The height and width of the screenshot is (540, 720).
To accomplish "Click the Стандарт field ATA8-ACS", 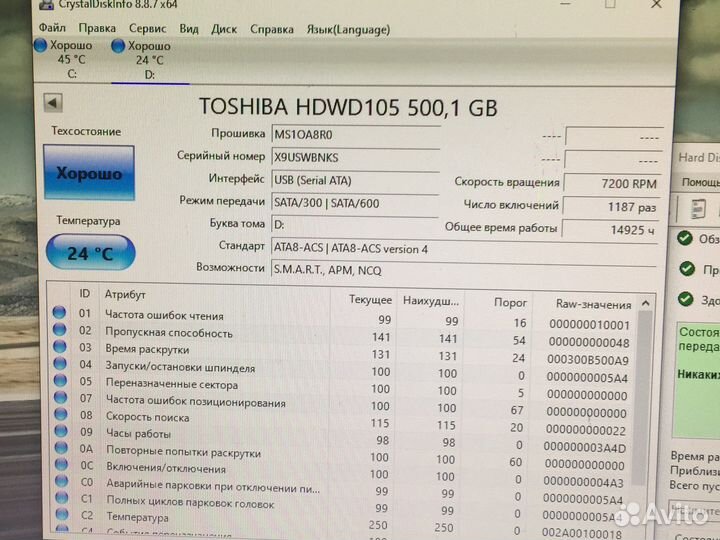I will coord(465,248).
